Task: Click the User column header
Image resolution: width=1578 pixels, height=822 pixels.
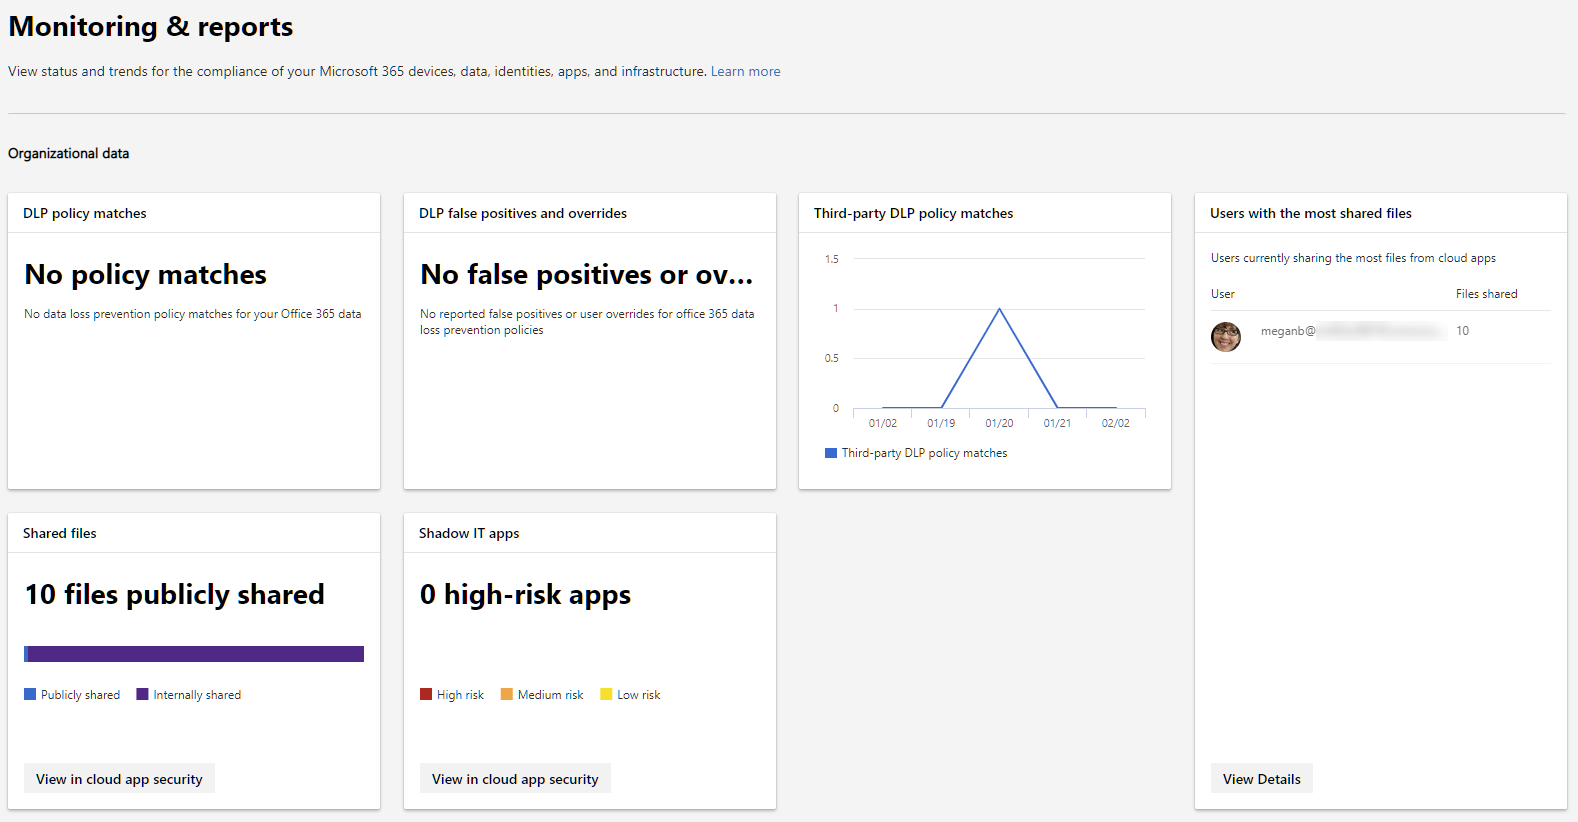Action: click(x=1222, y=293)
